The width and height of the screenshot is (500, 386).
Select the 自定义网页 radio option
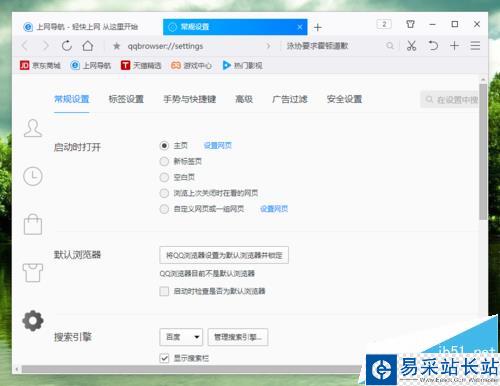point(164,209)
